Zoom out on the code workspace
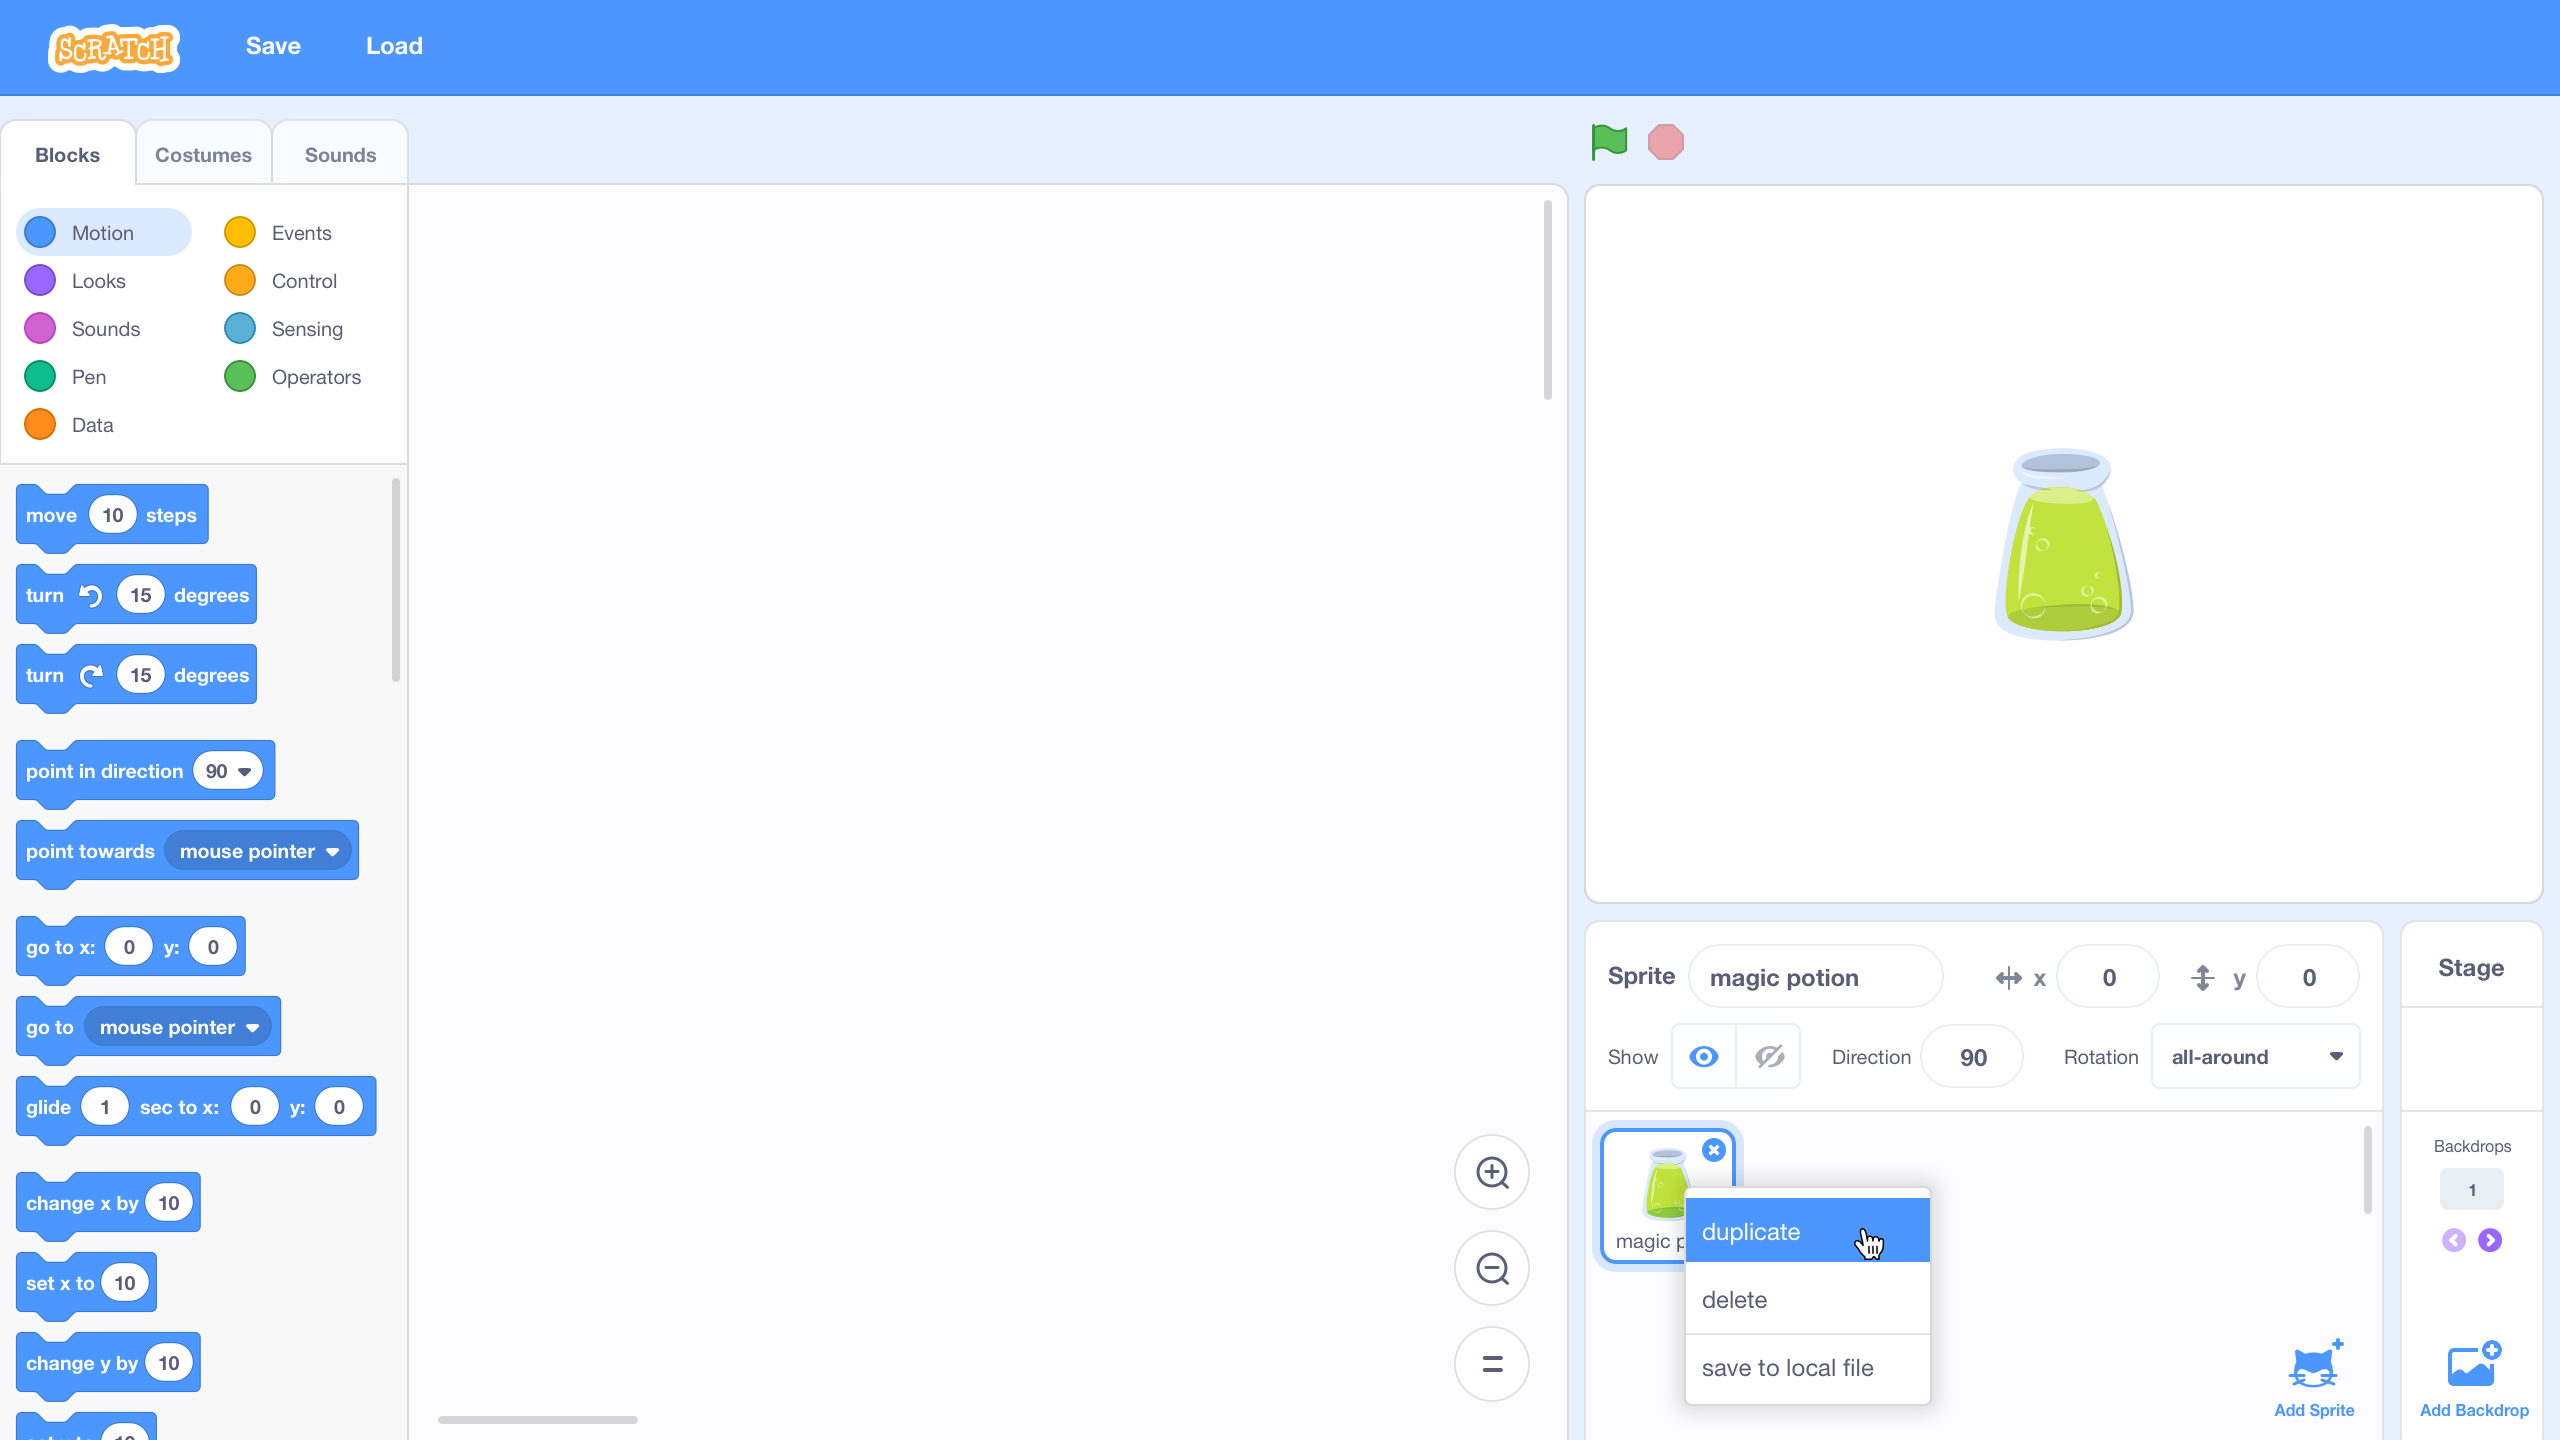 coord(1491,1268)
